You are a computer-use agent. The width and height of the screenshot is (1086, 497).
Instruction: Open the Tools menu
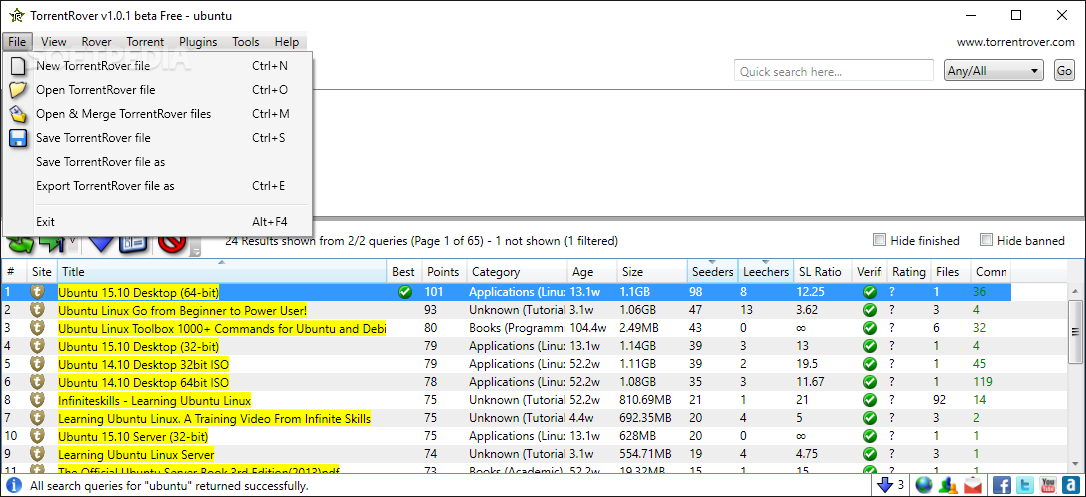[x=246, y=42]
